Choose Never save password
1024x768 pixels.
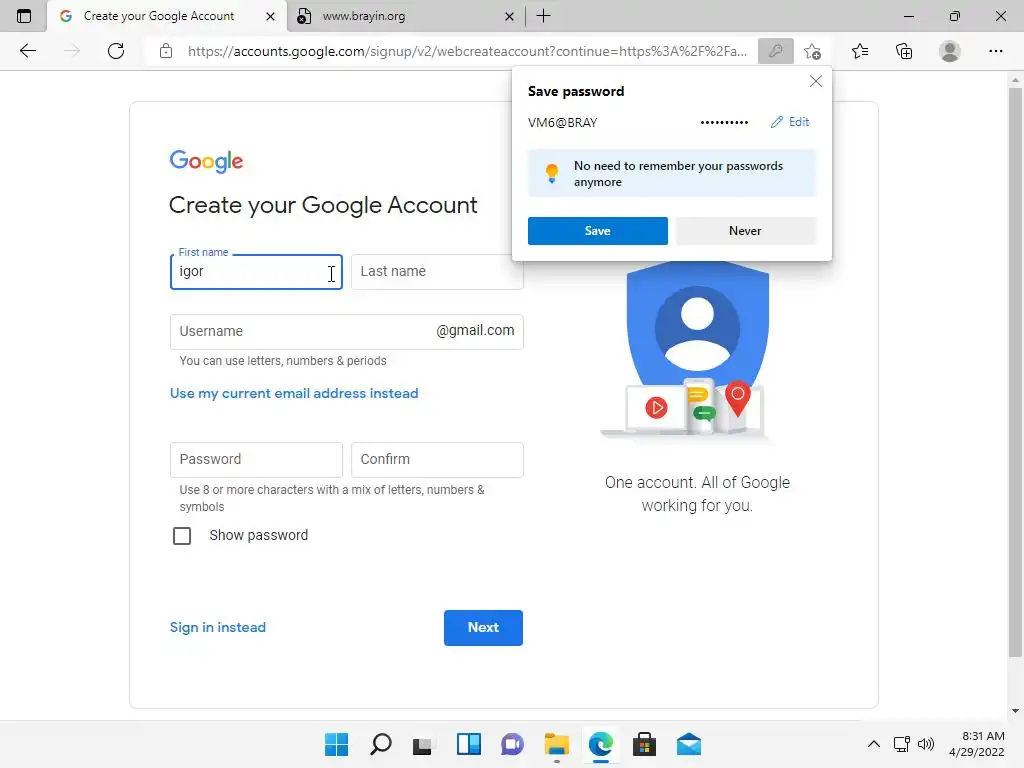click(x=745, y=231)
